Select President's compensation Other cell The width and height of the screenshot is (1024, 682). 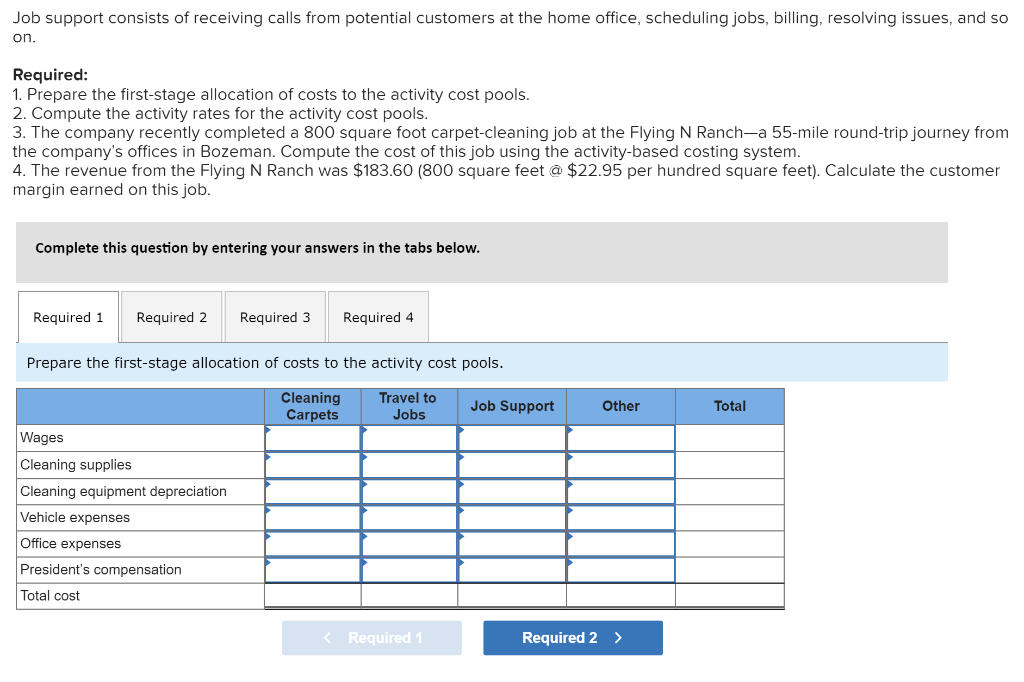pos(621,570)
